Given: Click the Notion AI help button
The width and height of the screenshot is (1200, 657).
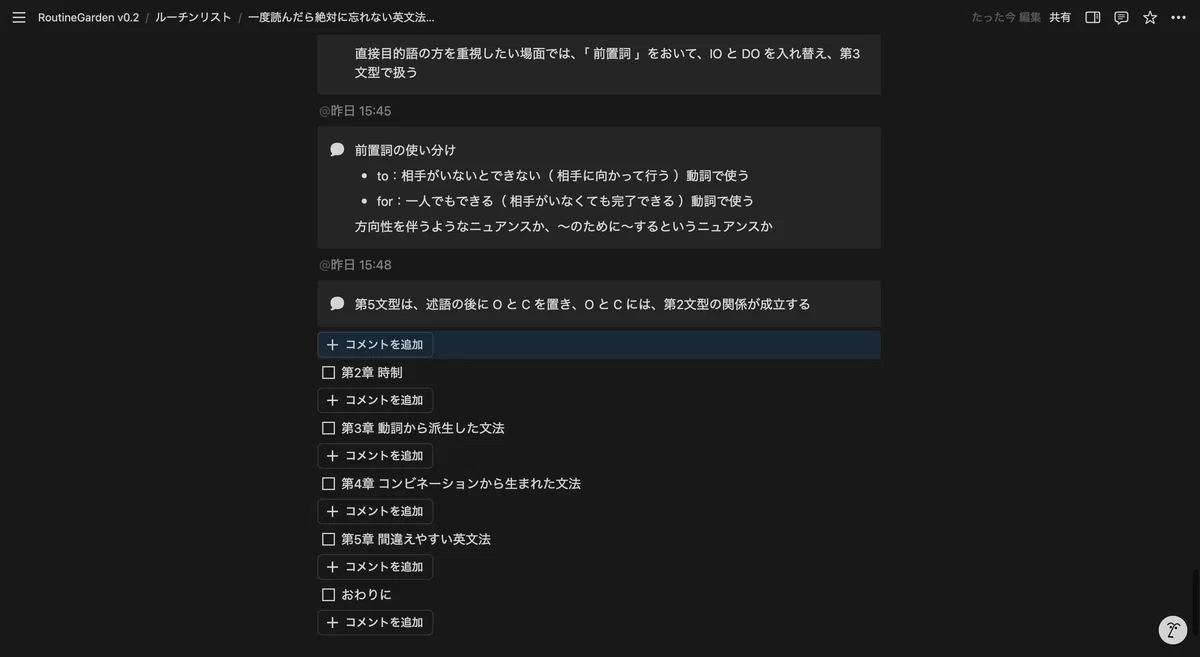Looking at the screenshot, I should pyautogui.click(x=1173, y=630).
